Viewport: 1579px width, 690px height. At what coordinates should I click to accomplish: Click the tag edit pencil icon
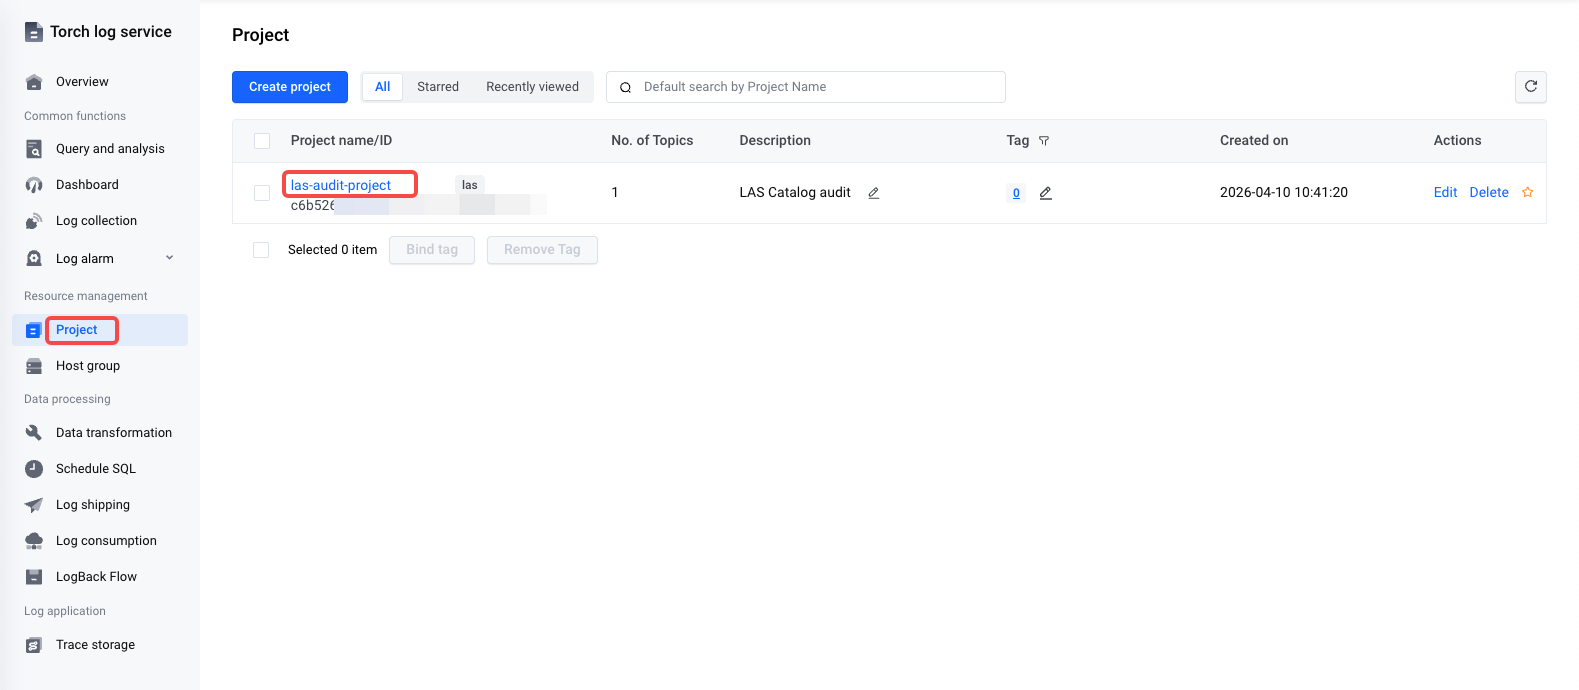tap(1045, 193)
